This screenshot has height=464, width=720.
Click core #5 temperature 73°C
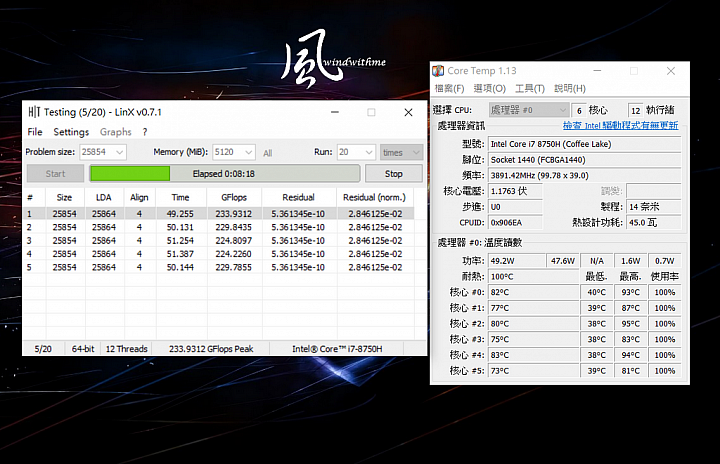pyautogui.click(x=533, y=370)
